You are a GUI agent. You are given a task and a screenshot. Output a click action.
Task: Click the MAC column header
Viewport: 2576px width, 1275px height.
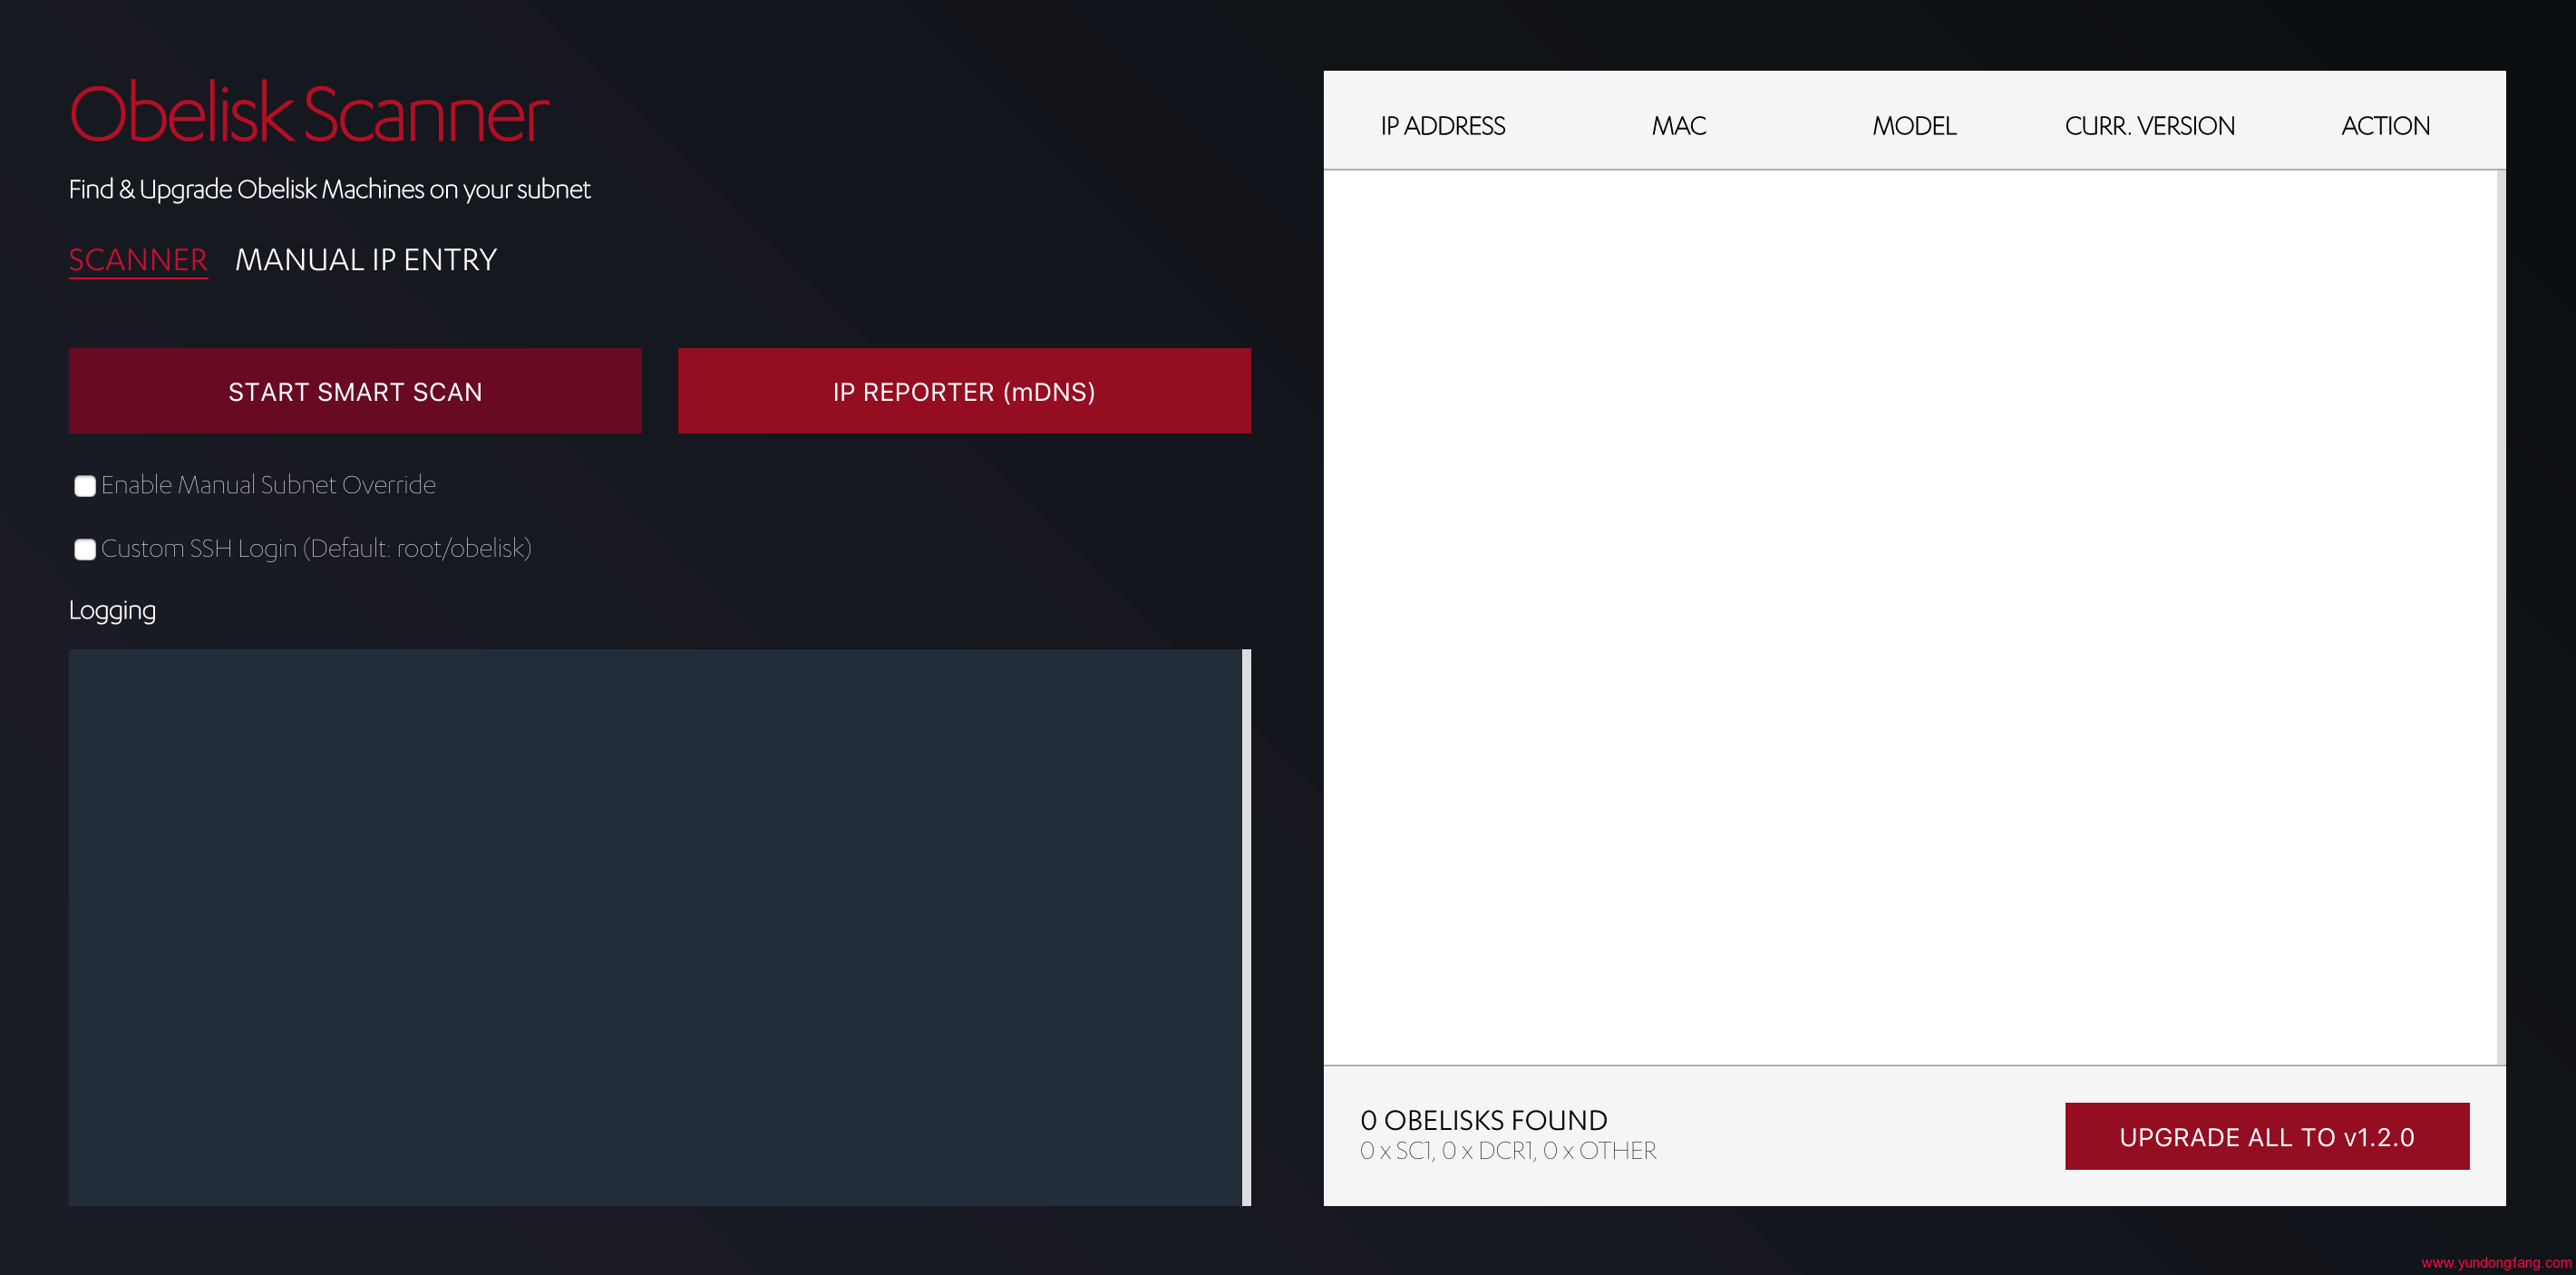tap(1678, 126)
